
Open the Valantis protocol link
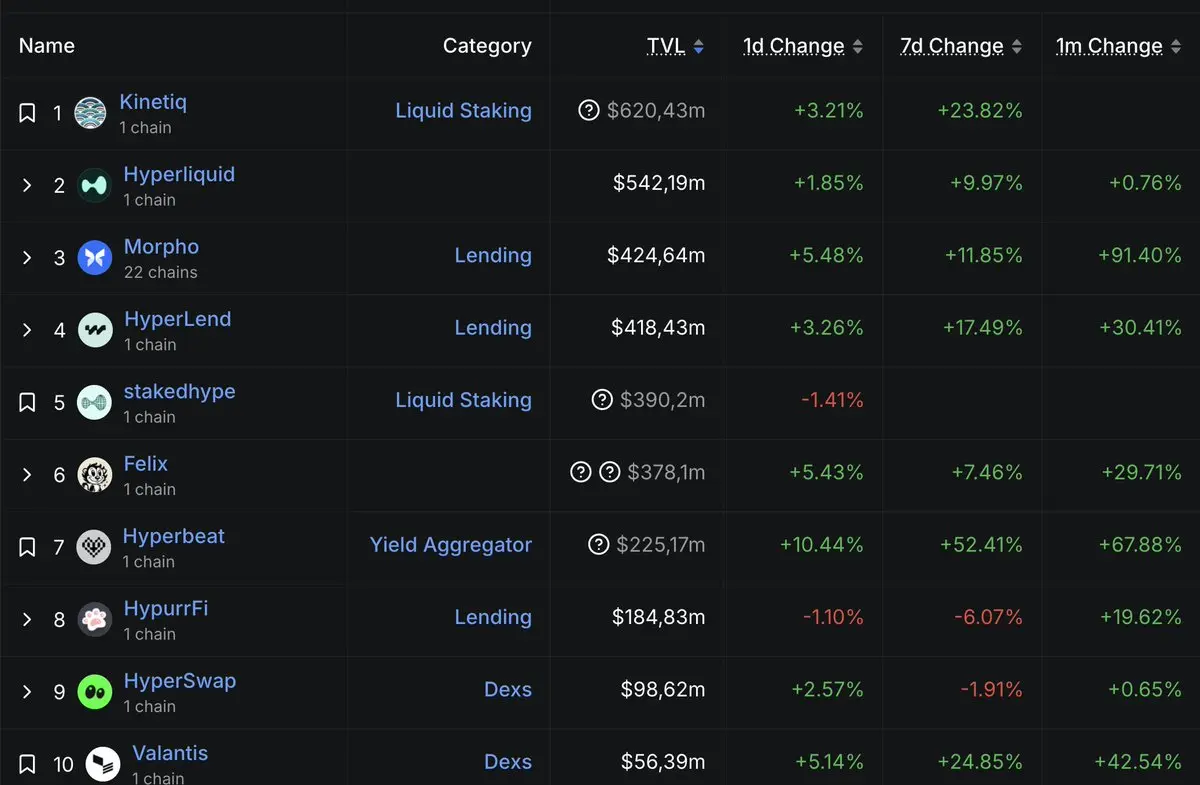[170, 753]
